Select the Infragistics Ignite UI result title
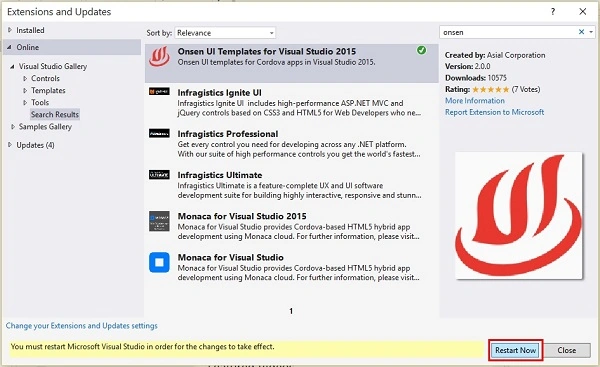This screenshot has width=600, height=367. click(x=219, y=93)
